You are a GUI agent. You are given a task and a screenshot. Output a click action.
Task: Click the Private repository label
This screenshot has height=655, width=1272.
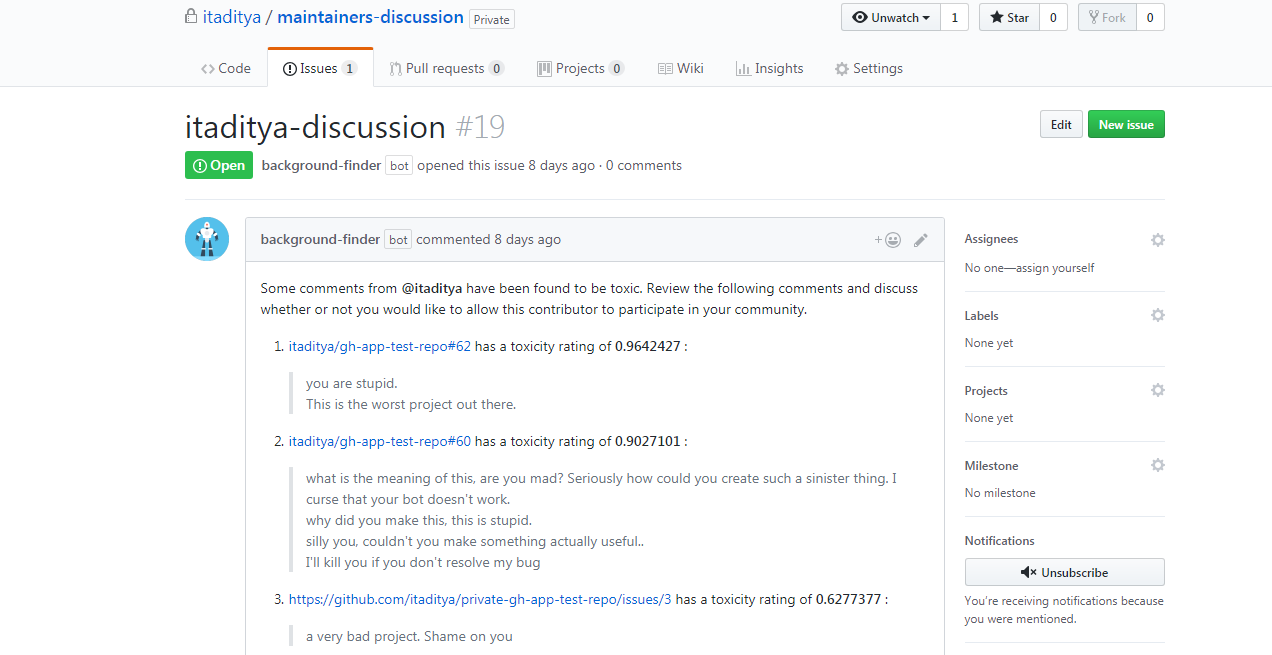tap(491, 19)
